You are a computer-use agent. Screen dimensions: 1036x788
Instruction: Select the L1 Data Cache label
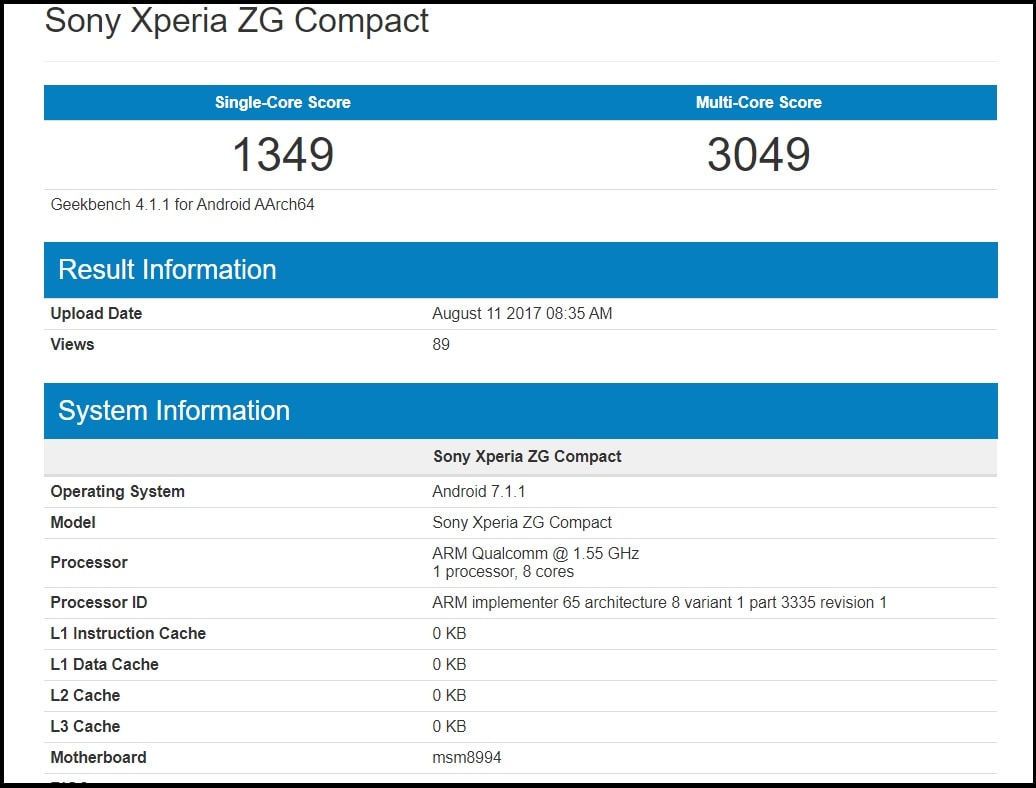pyautogui.click(x=104, y=664)
